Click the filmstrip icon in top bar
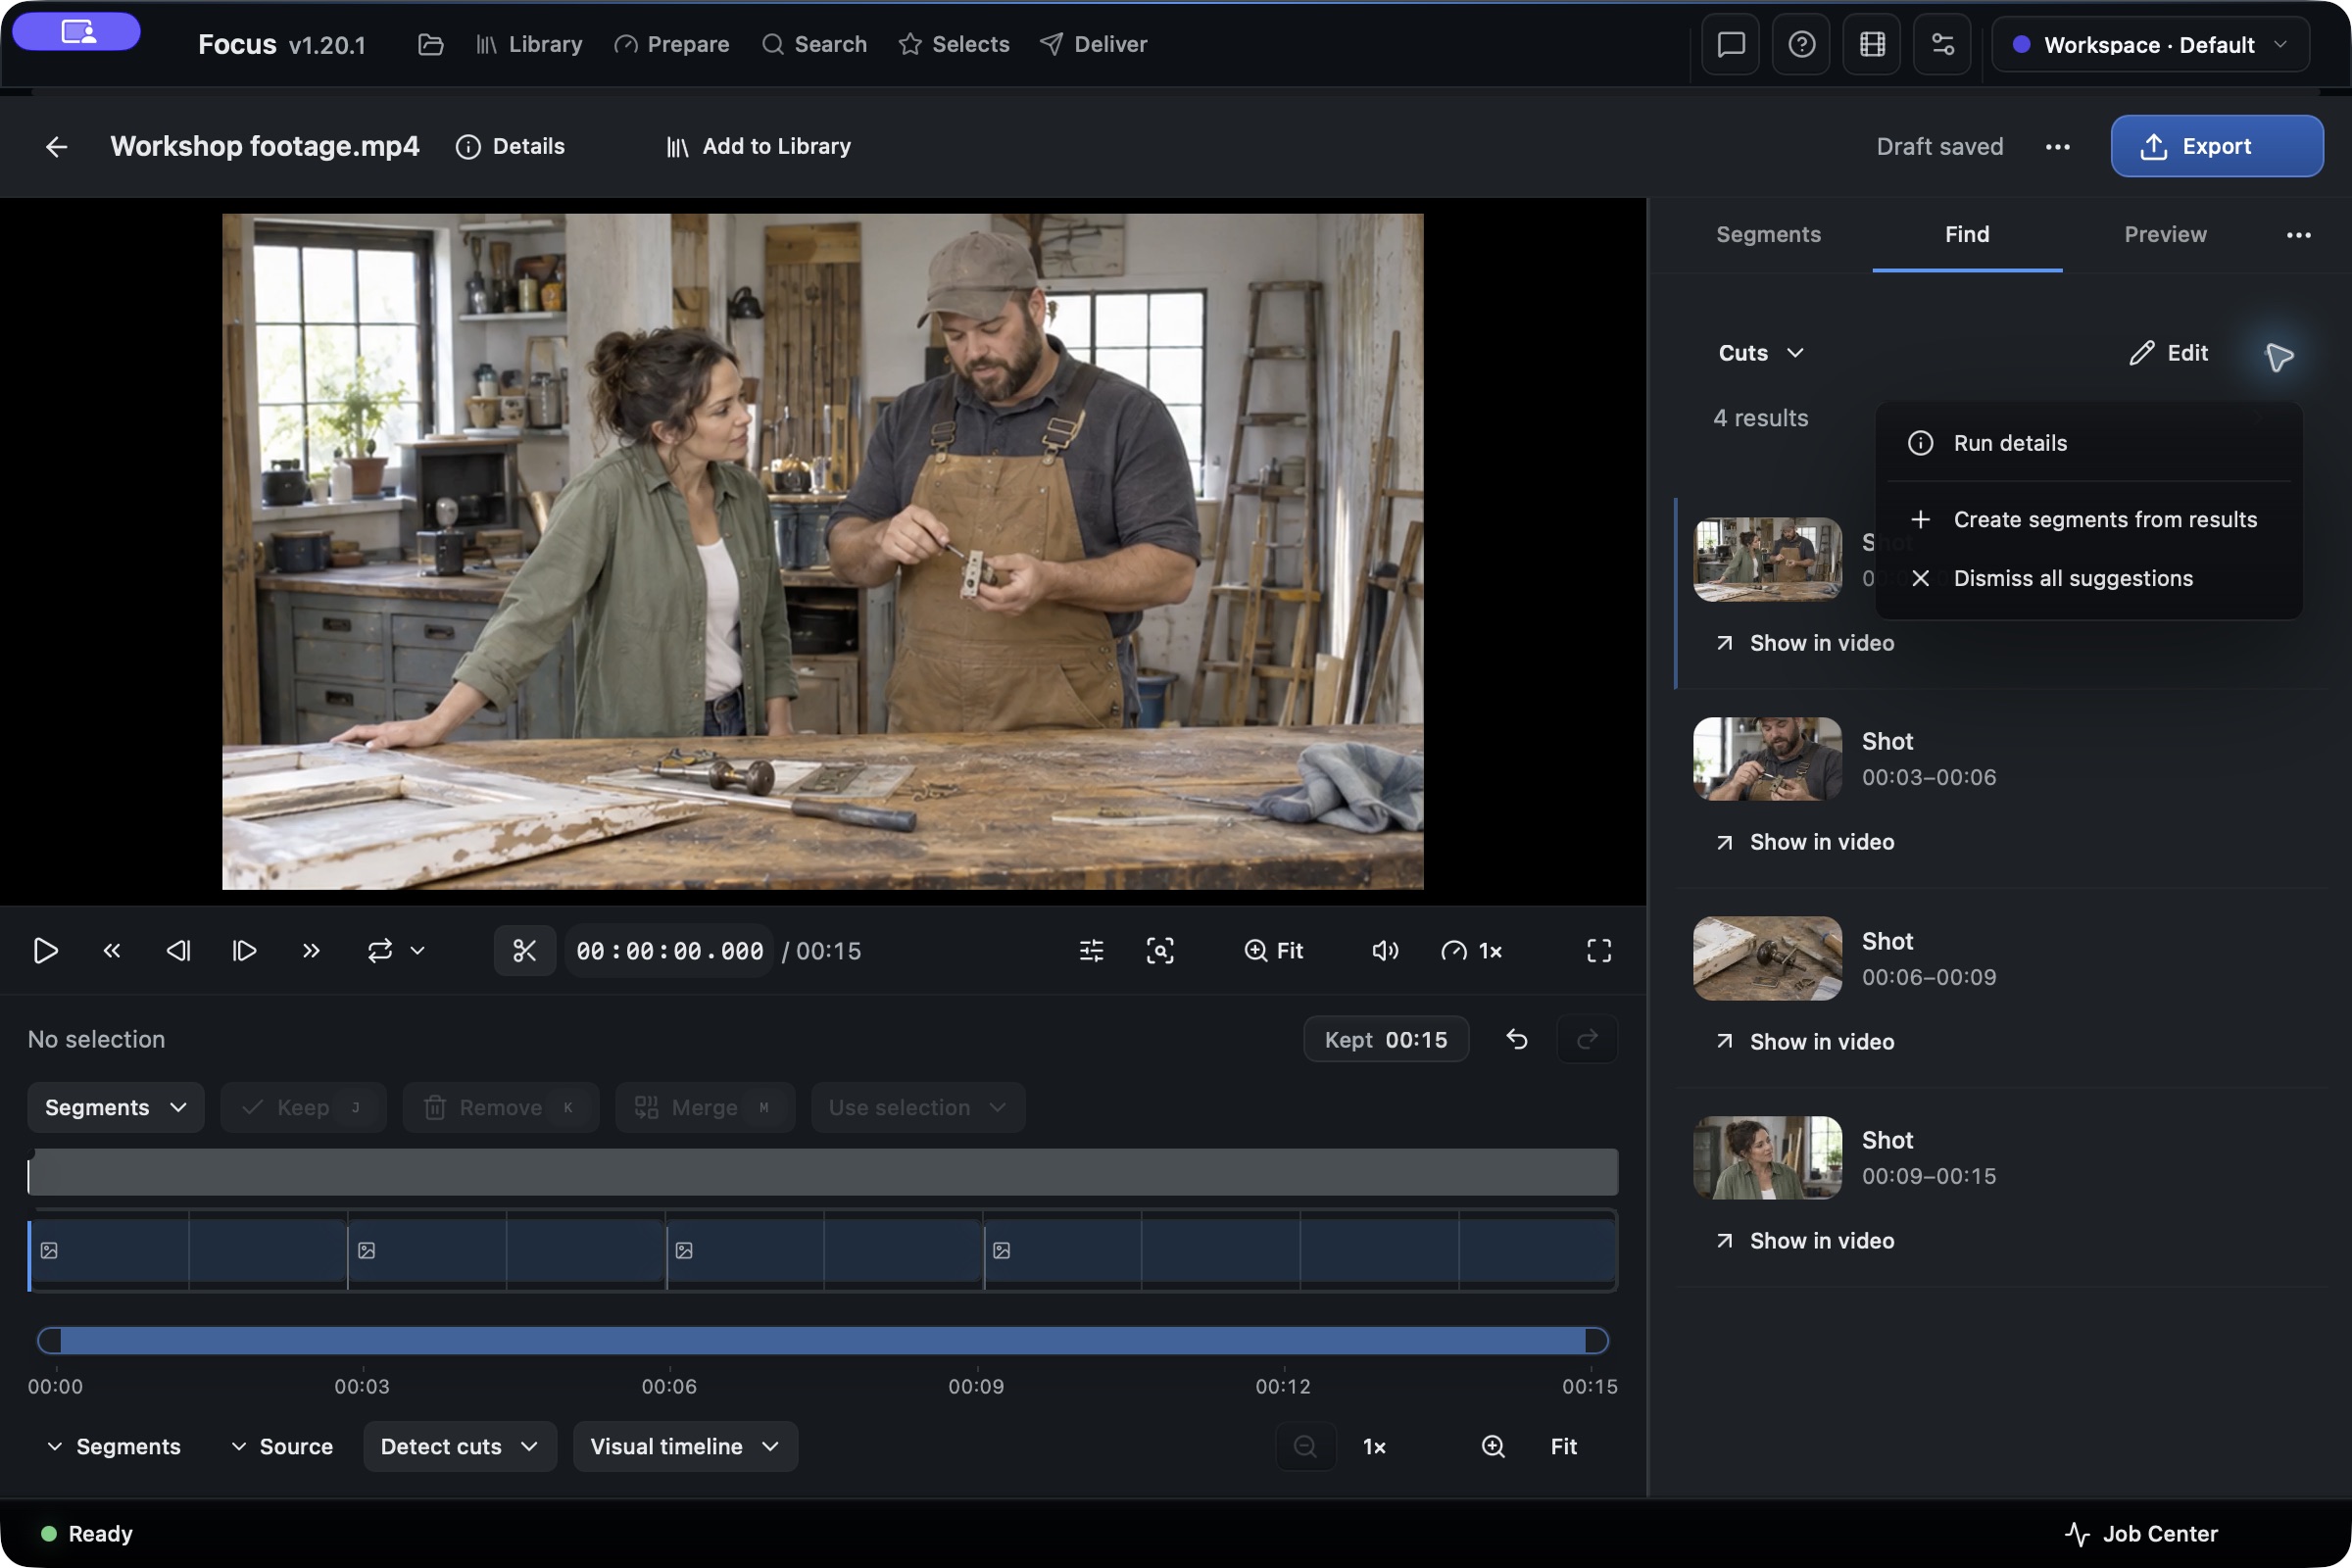The image size is (2352, 1568). coord(1872,44)
